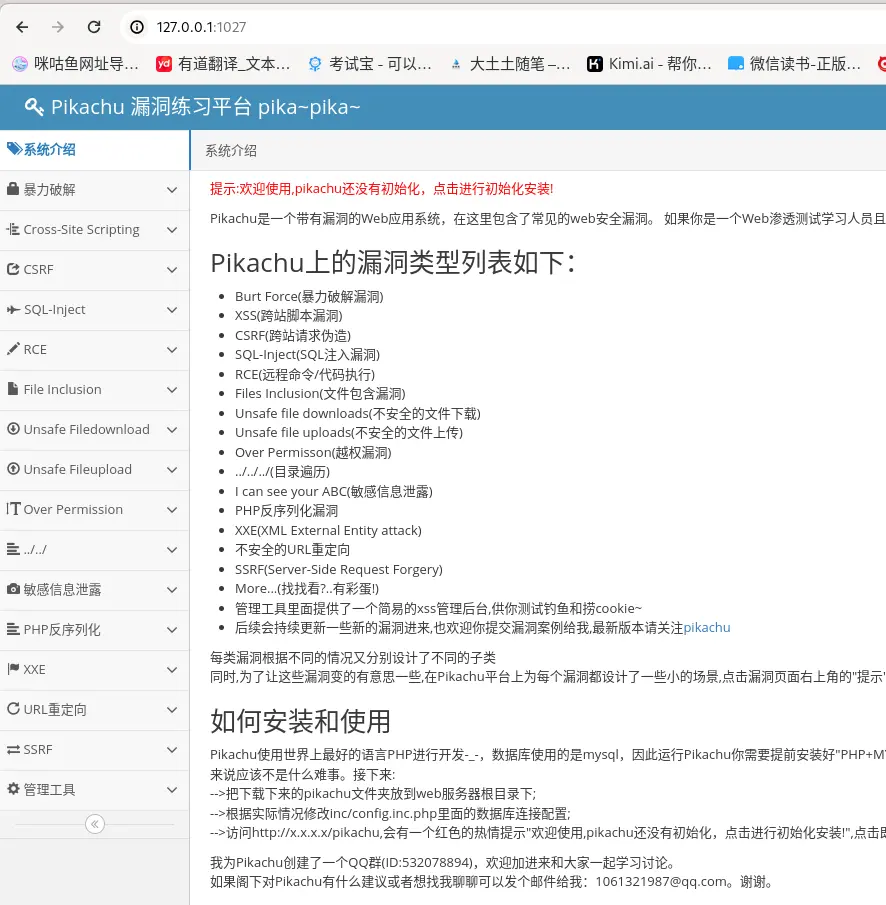Click the Unsafe Fileupload upload icon
This screenshot has height=905, width=886.
click(x=13, y=469)
